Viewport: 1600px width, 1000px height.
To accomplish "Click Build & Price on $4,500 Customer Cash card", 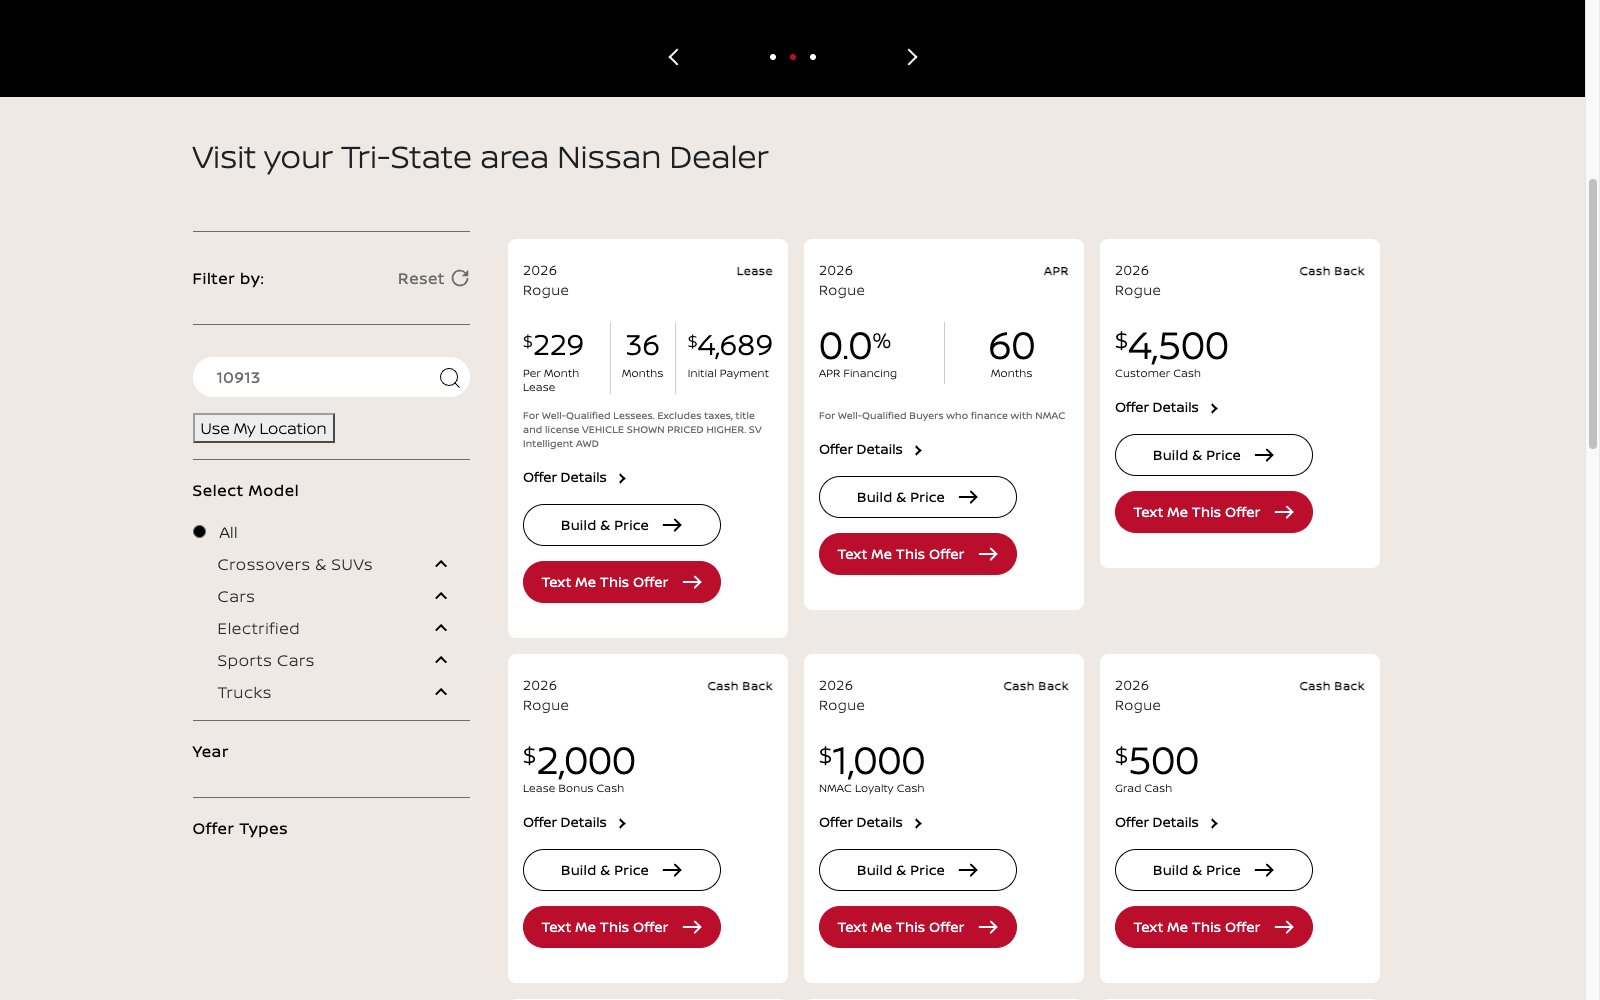I will pos(1213,455).
